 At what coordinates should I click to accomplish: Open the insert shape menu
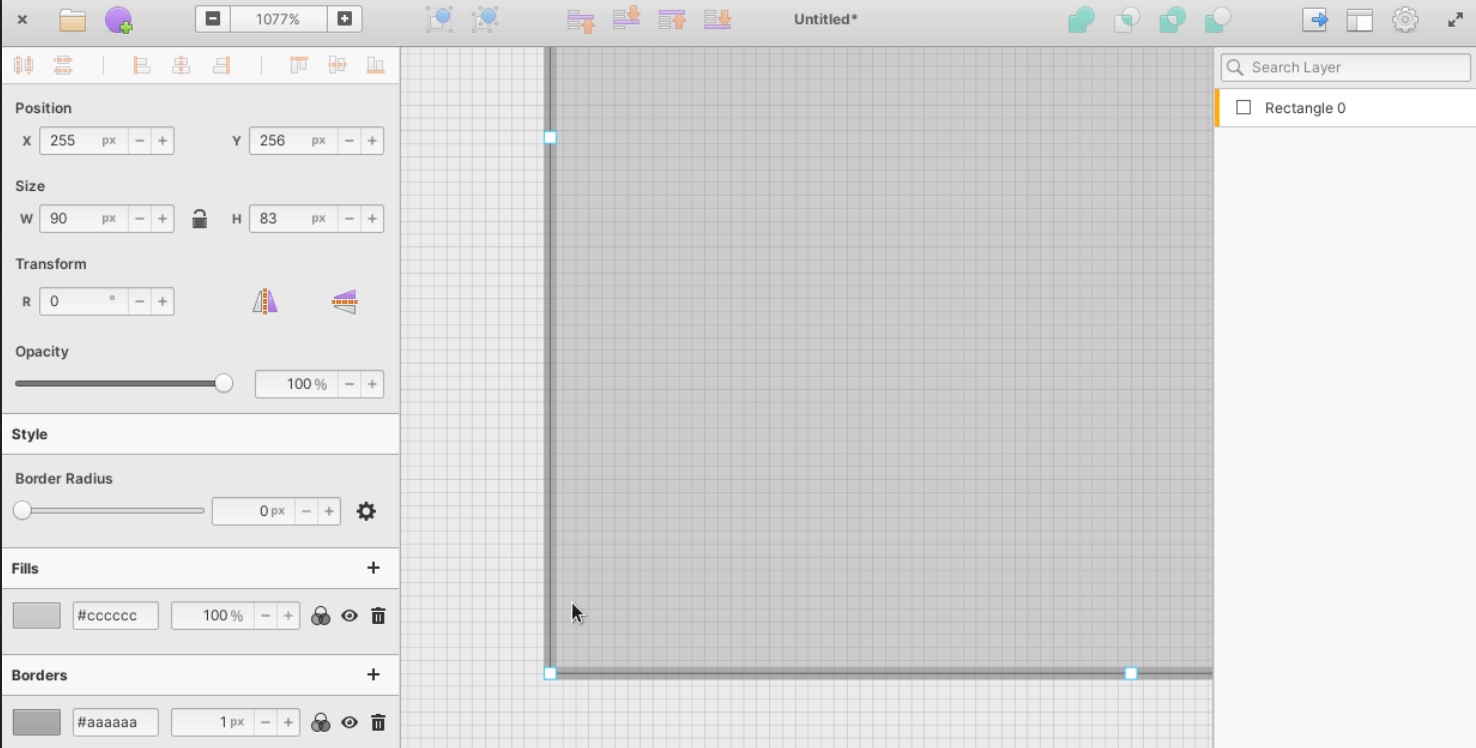[119, 20]
